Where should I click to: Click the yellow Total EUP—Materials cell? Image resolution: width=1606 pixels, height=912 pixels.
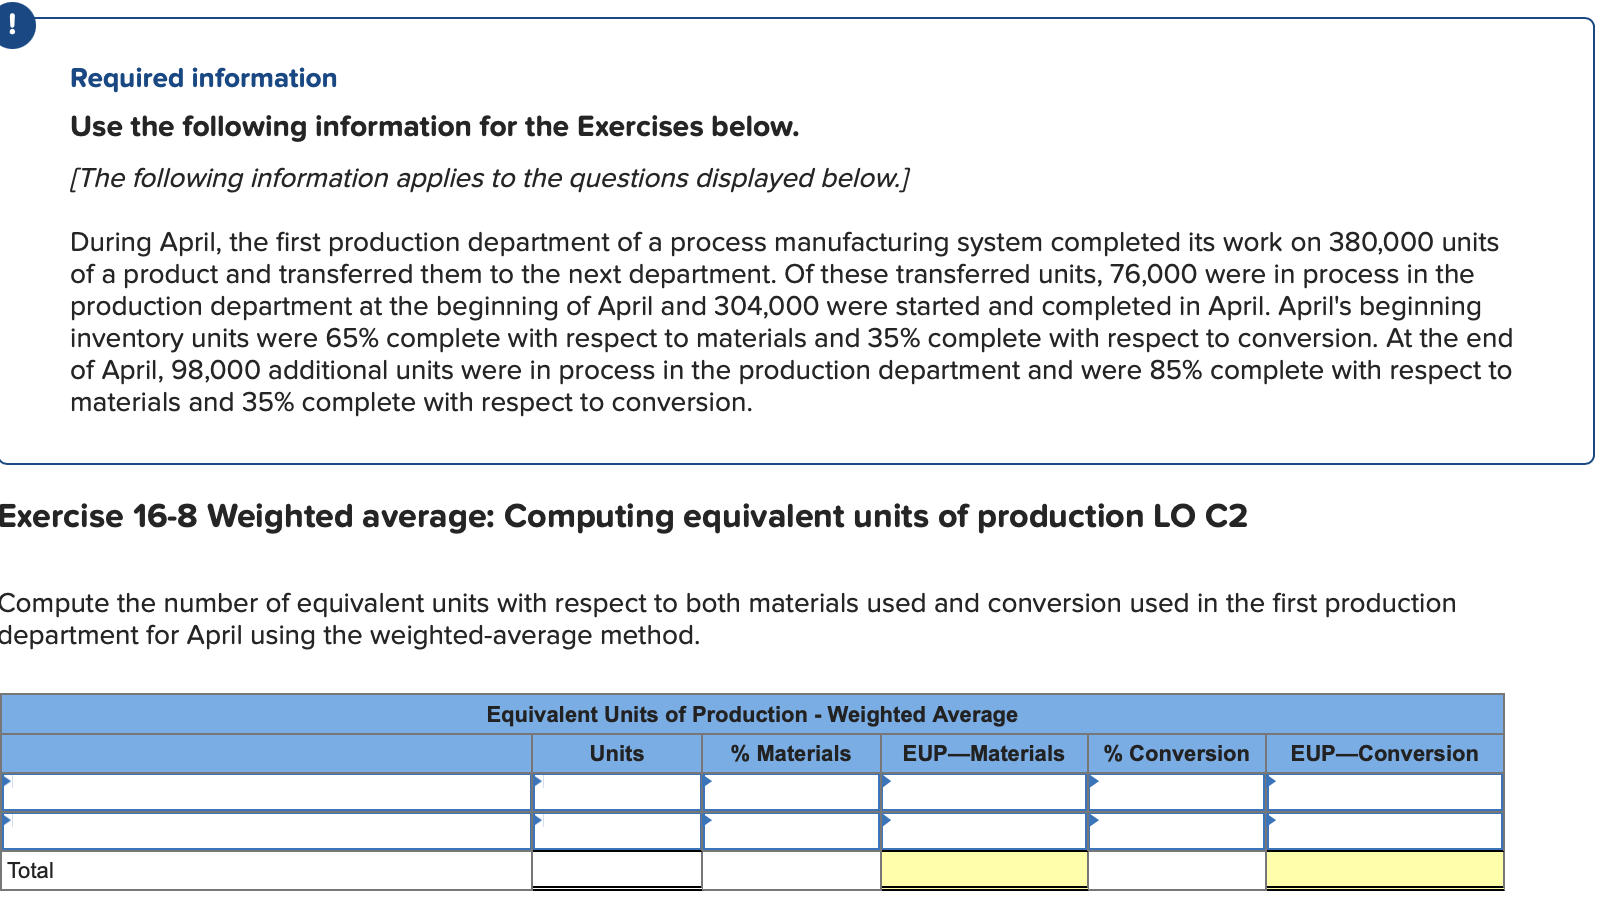click(x=985, y=870)
